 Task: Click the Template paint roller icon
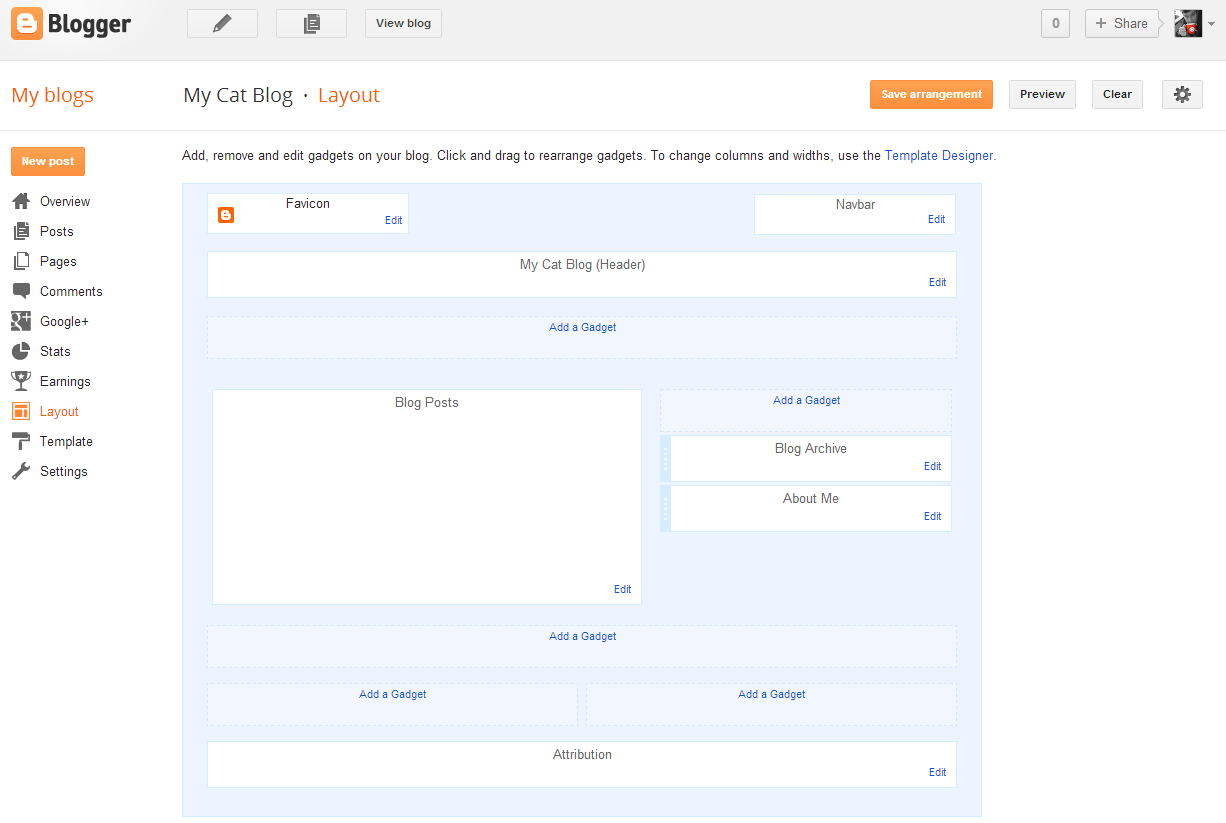21,441
